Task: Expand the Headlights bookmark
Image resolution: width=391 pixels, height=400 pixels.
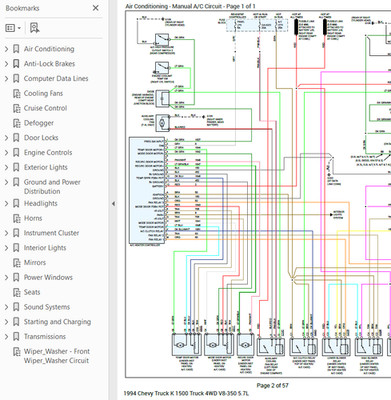Action: click(x=6, y=203)
